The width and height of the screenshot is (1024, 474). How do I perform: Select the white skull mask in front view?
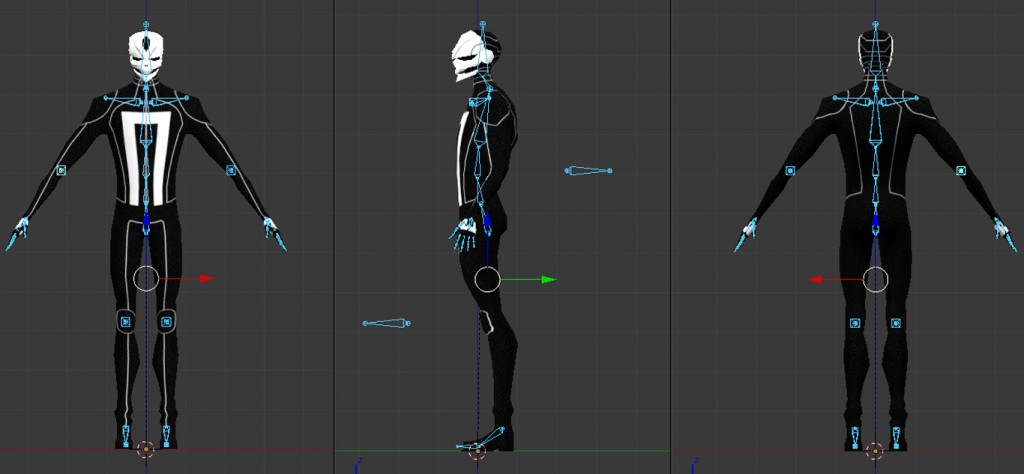(x=146, y=55)
